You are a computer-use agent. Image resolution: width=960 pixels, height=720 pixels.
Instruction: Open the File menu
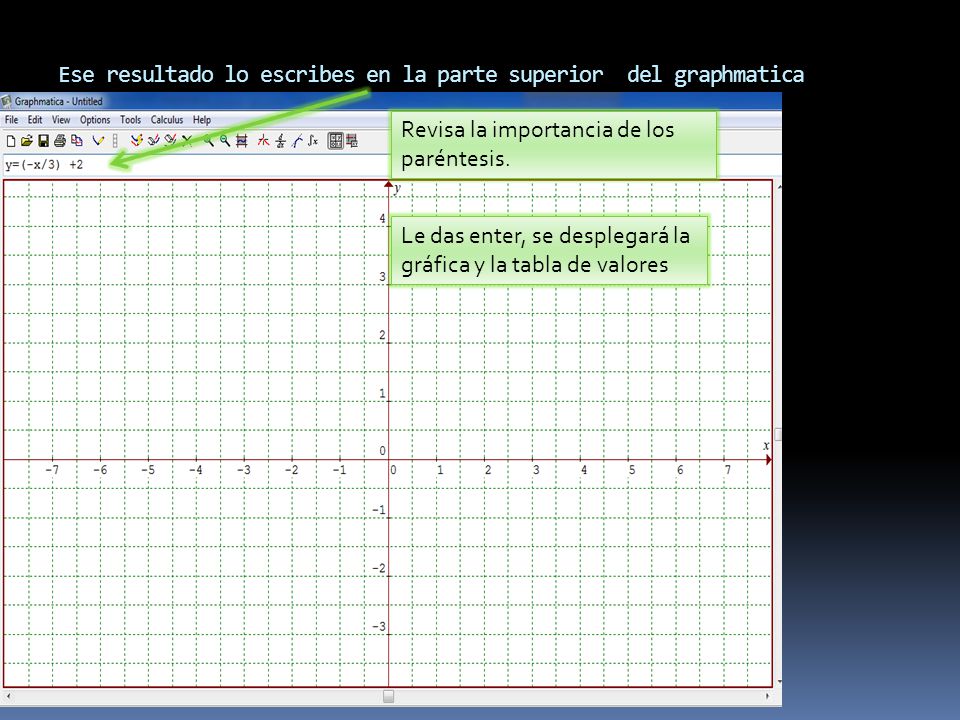pyautogui.click(x=12, y=120)
